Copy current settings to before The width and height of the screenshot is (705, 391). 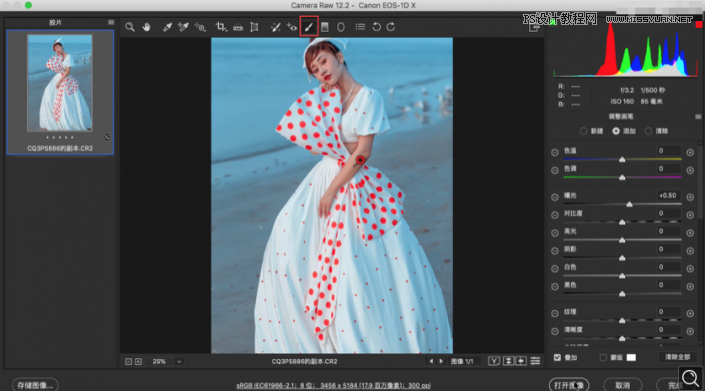(x=521, y=361)
